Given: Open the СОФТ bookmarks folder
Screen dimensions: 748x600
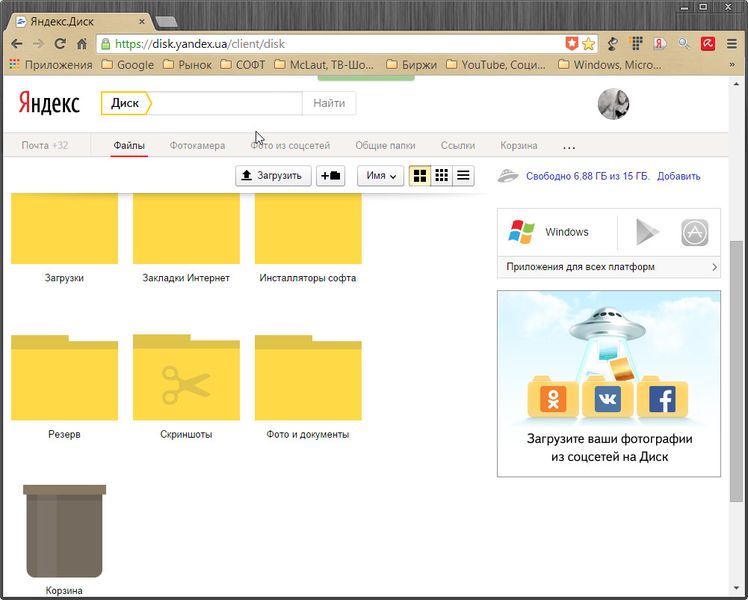Looking at the screenshot, I should [x=243, y=64].
